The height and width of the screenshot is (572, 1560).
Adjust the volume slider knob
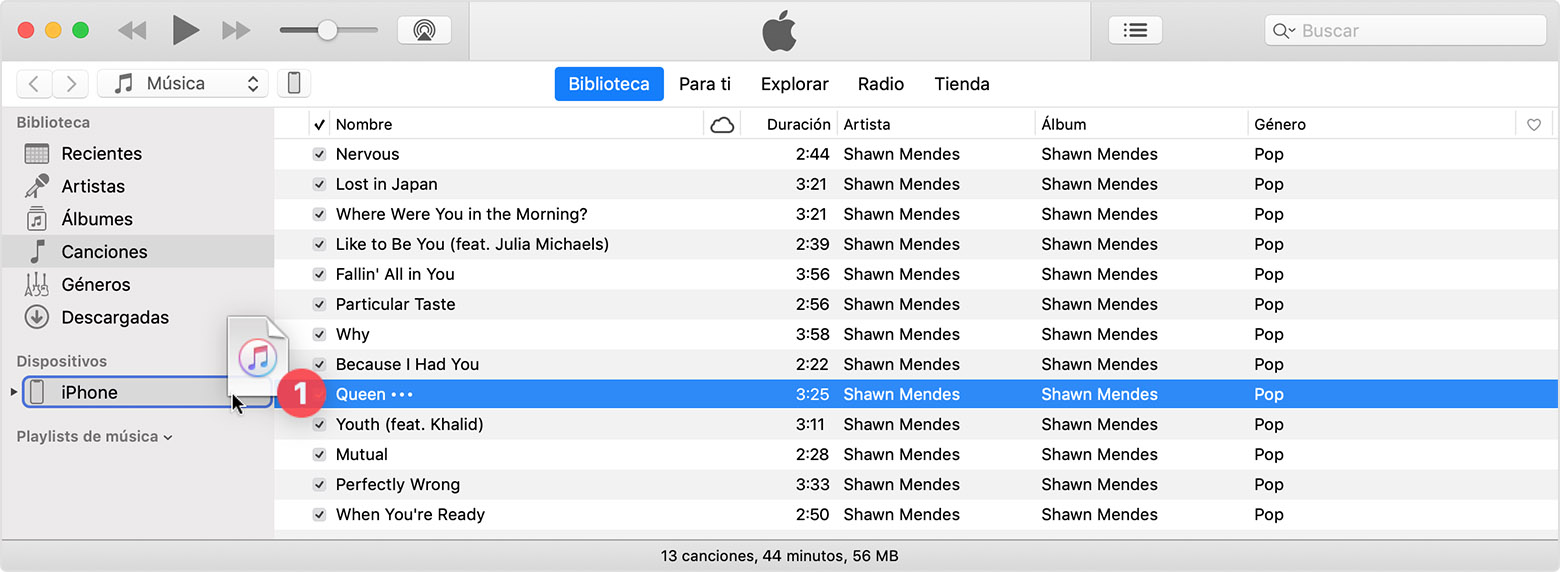click(327, 30)
